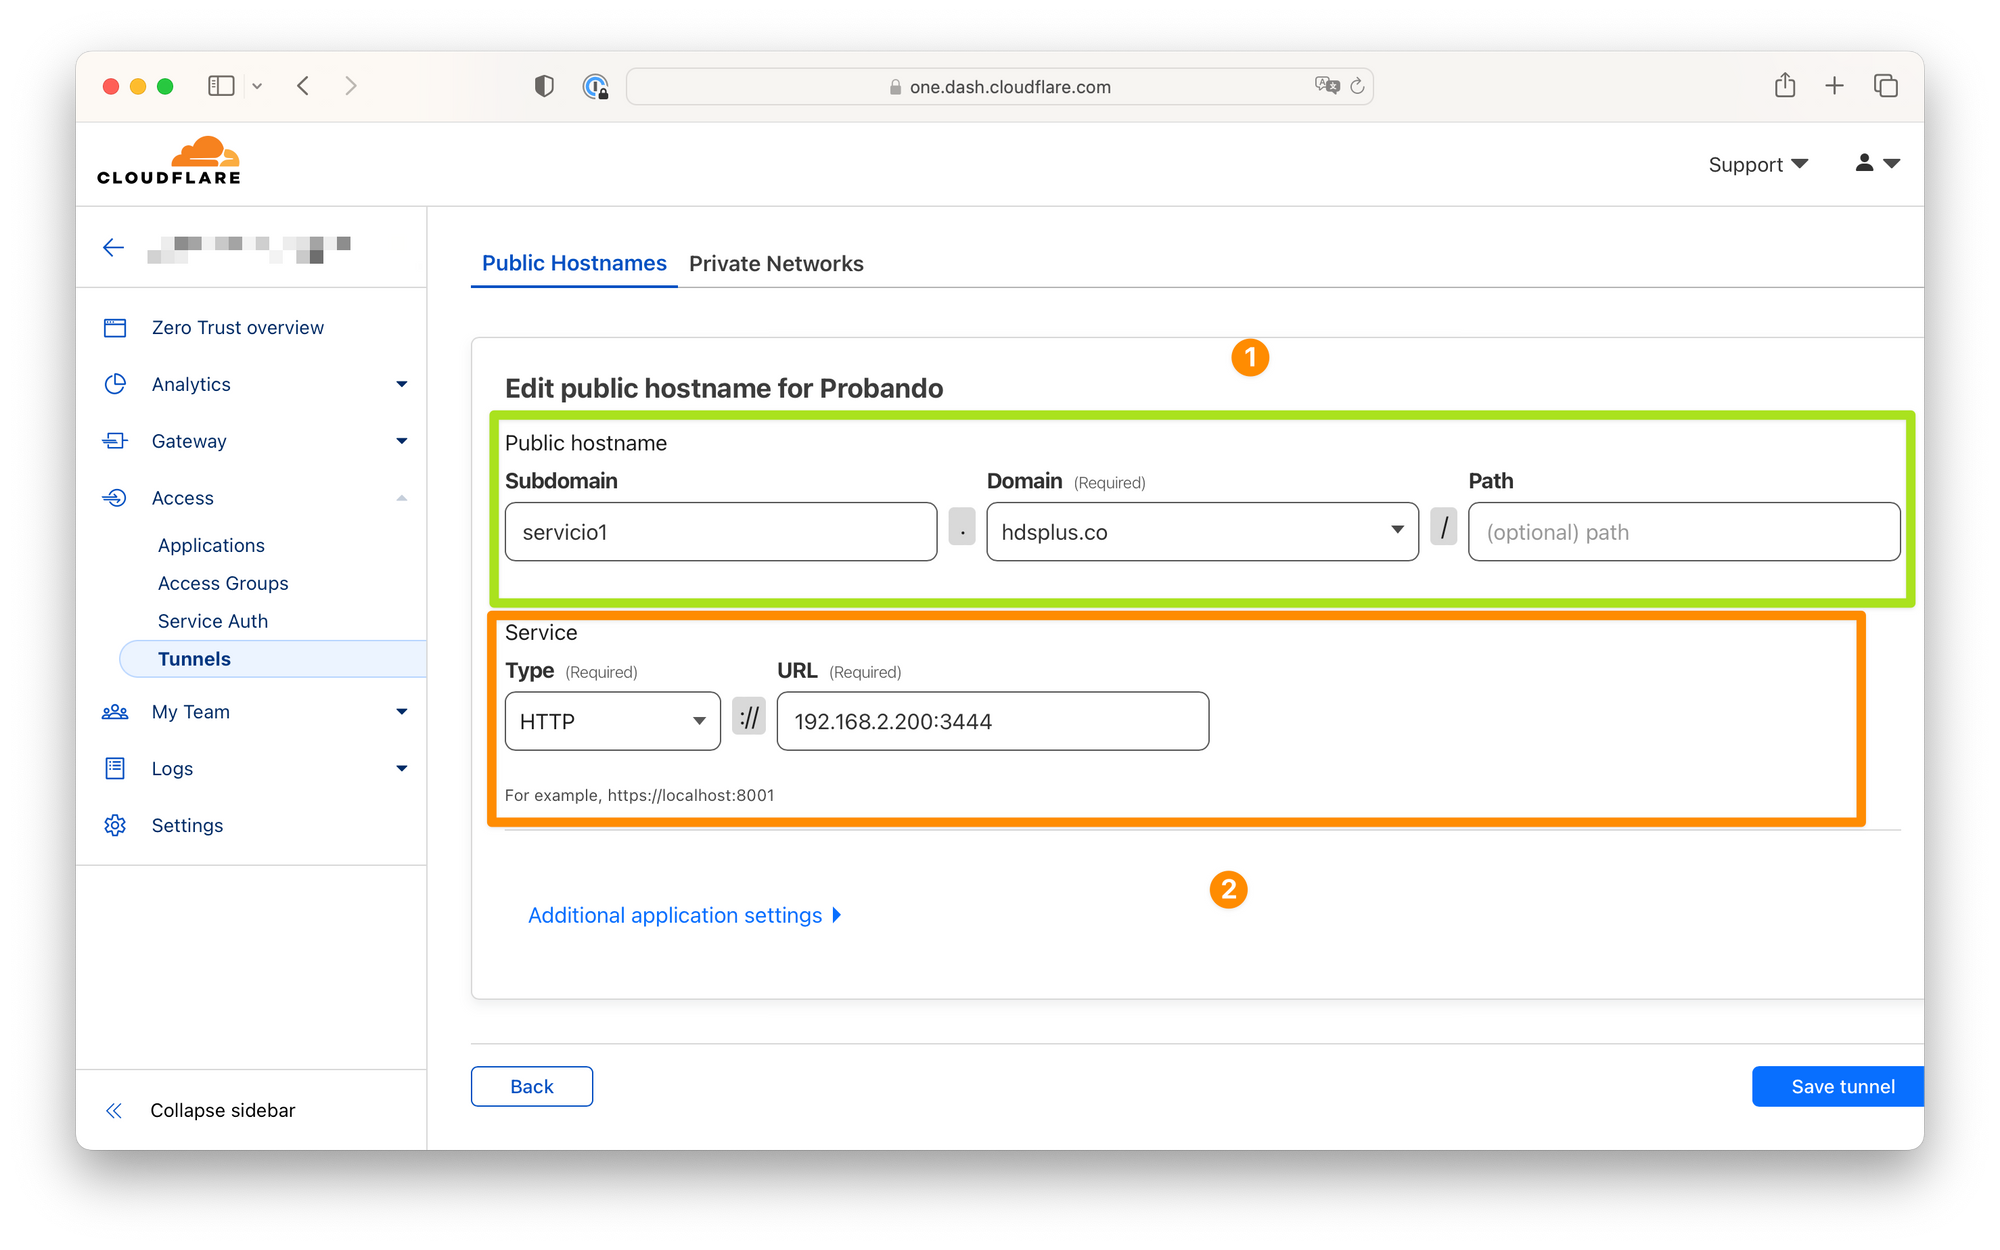This screenshot has height=1250, width=2000.
Task: Expand the Logs menu arrow
Action: tap(402, 768)
